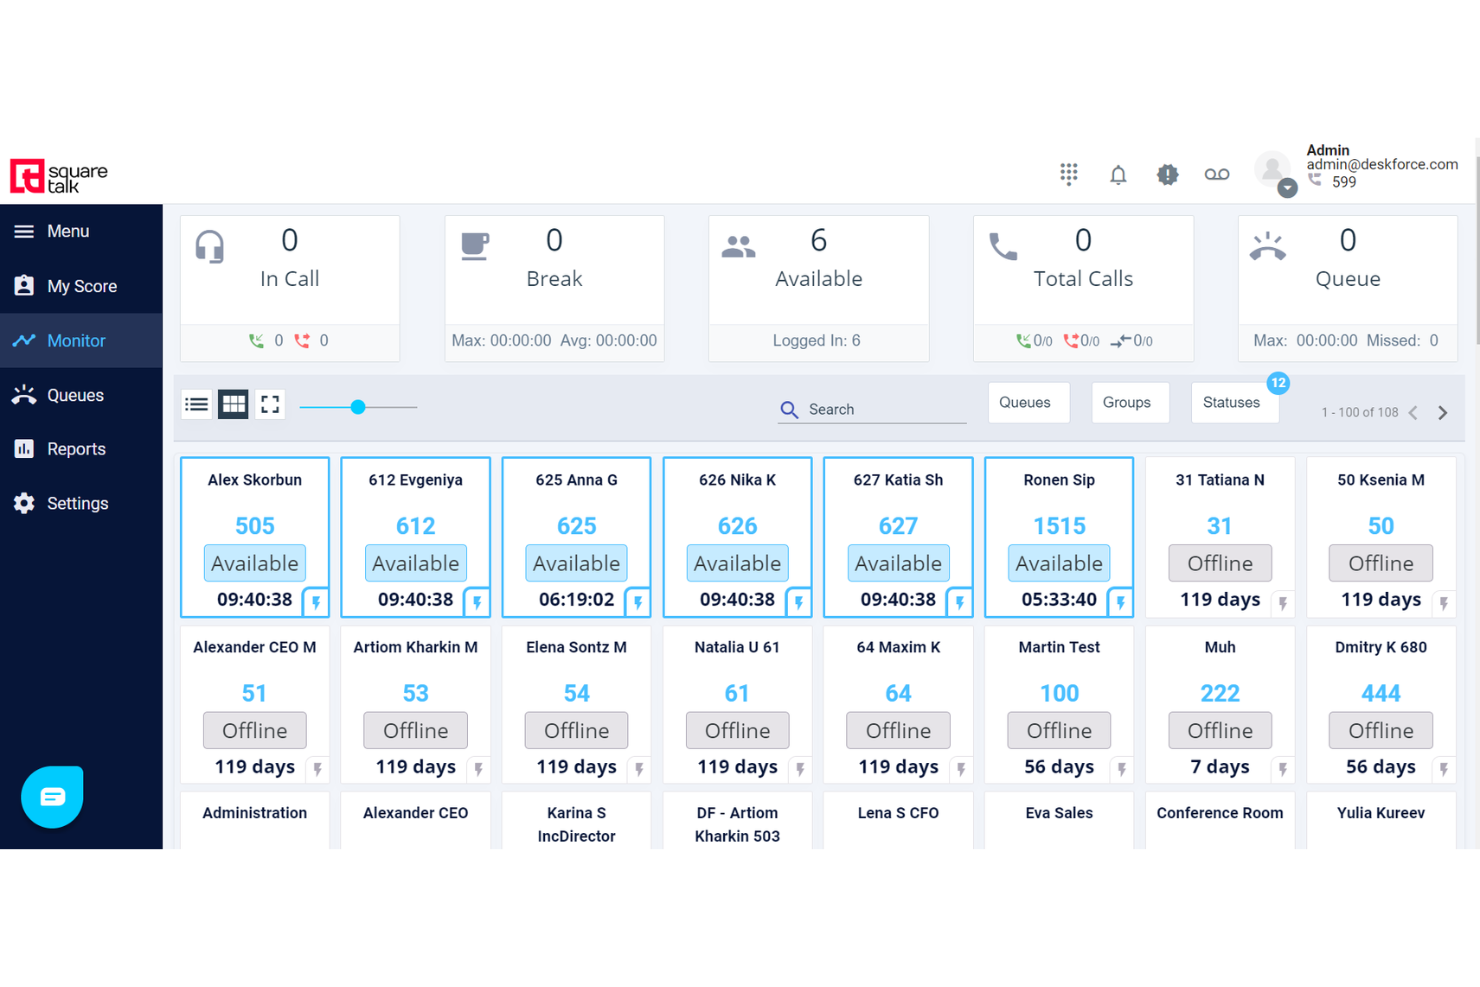Click lightning icon on 50 Ksenia M card
1480x987 pixels.
1444,603
